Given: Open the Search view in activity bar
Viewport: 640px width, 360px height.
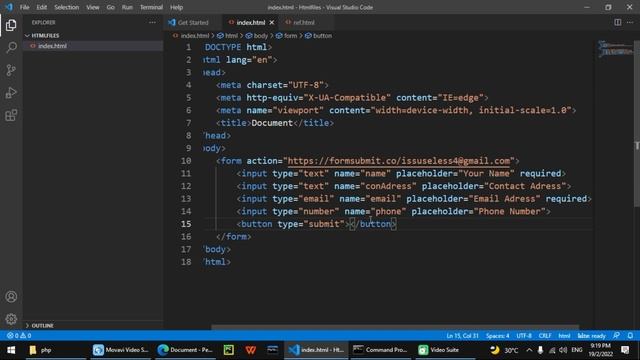Looking at the screenshot, I should point(11,48).
